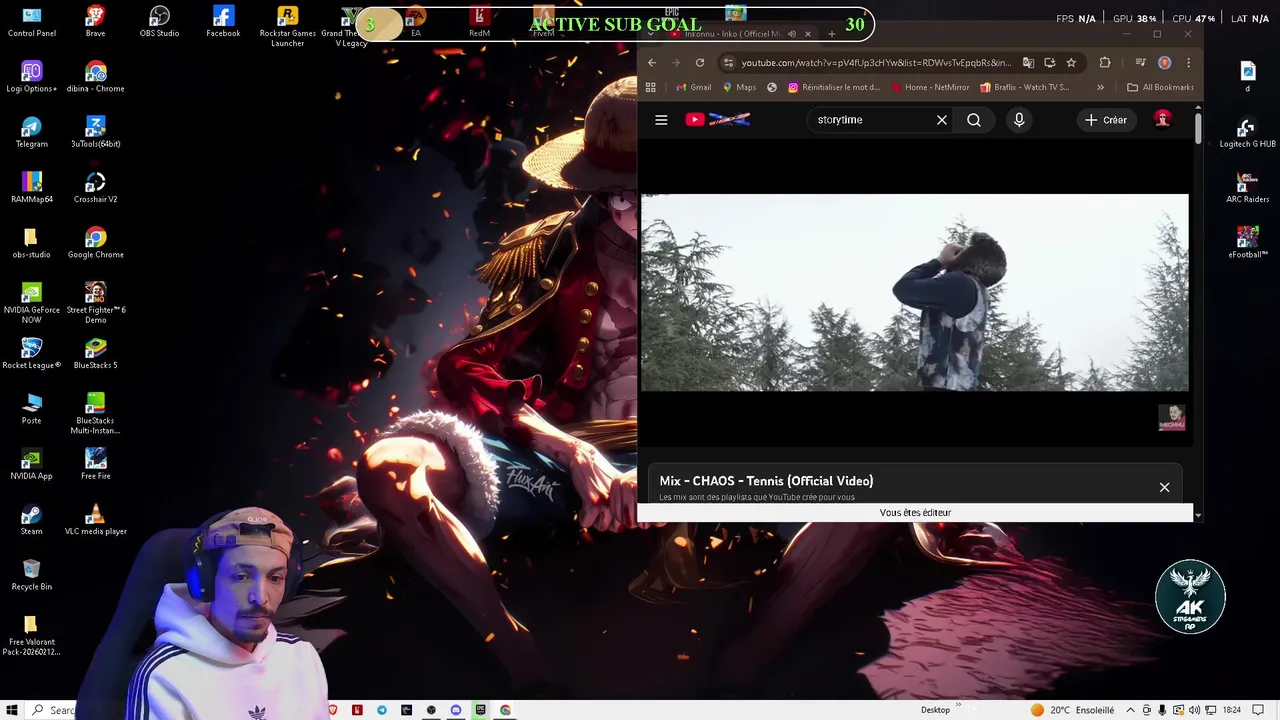Open Chrome three-dot menu
The image size is (1280, 720).
(1188, 62)
